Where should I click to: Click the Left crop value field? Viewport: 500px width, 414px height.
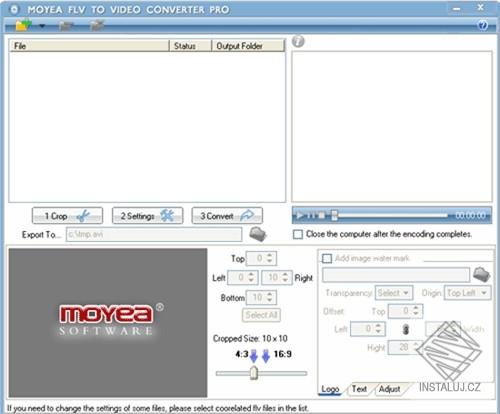(237, 277)
